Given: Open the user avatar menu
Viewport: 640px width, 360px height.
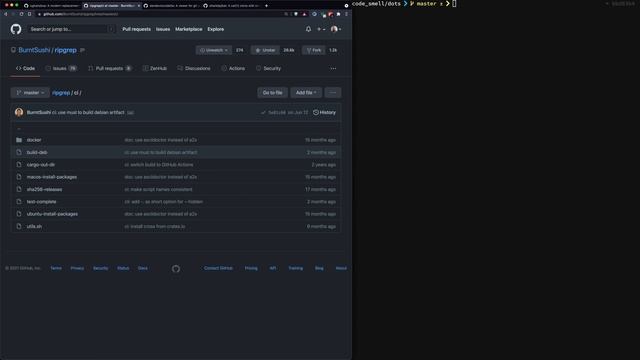Looking at the screenshot, I should pyautogui.click(x=336, y=29).
